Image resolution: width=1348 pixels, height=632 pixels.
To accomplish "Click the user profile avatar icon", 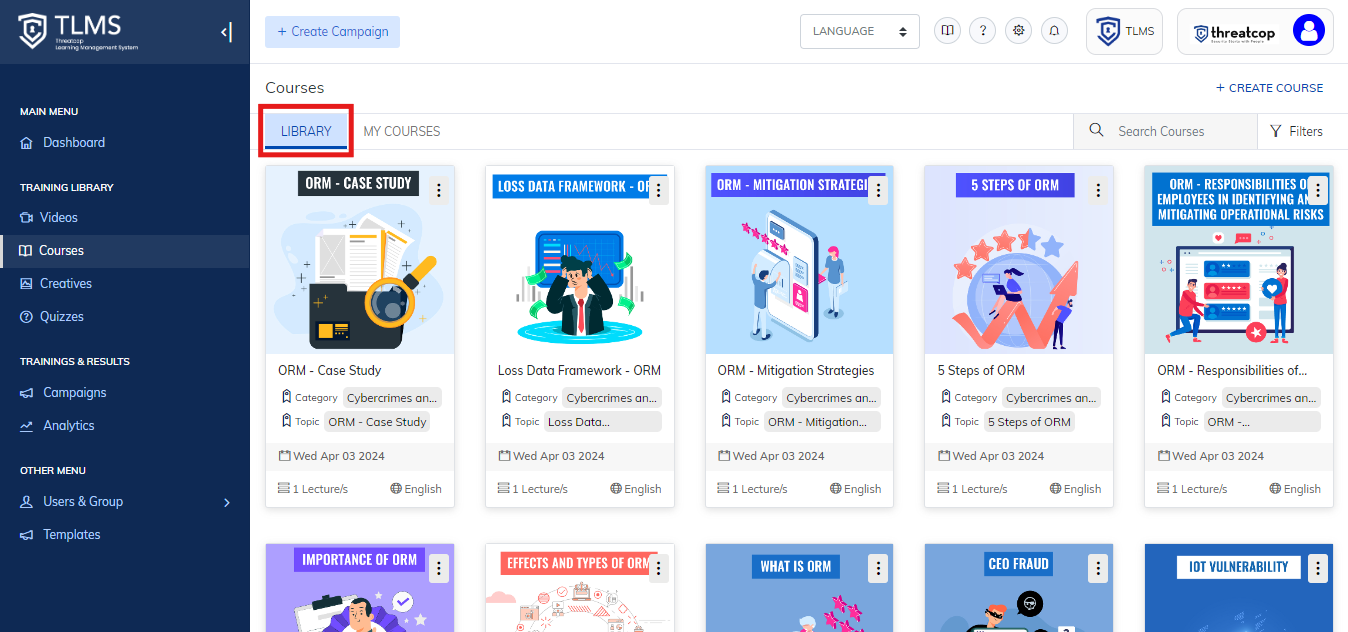I will (x=1308, y=31).
